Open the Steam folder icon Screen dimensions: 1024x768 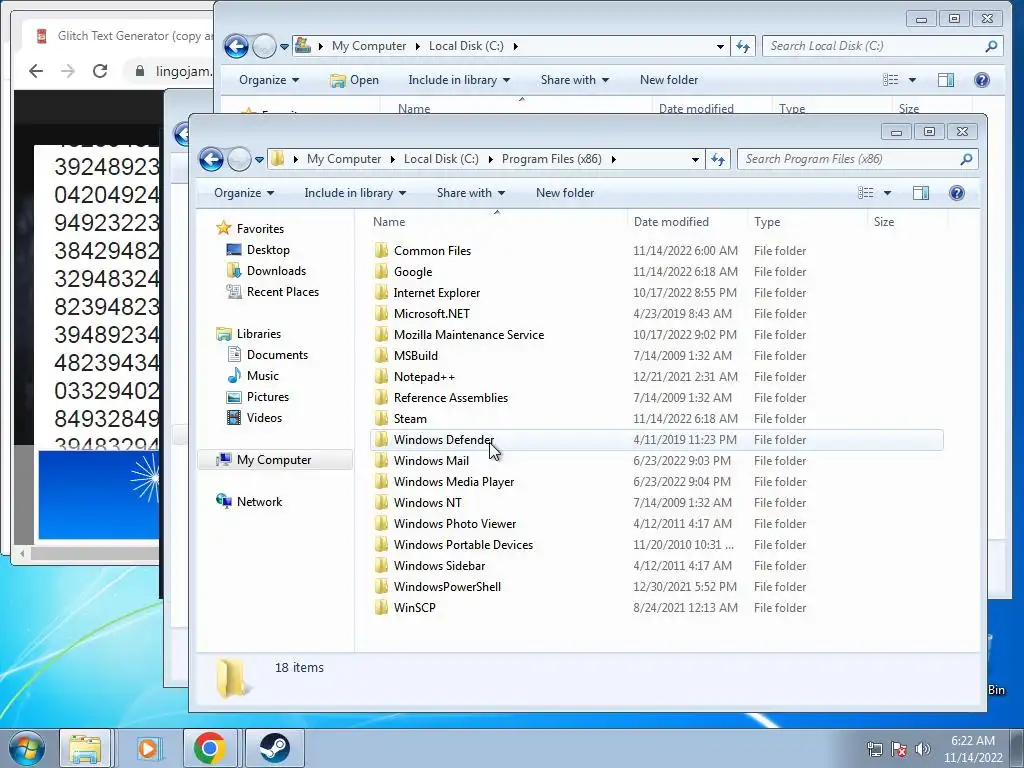pos(381,419)
